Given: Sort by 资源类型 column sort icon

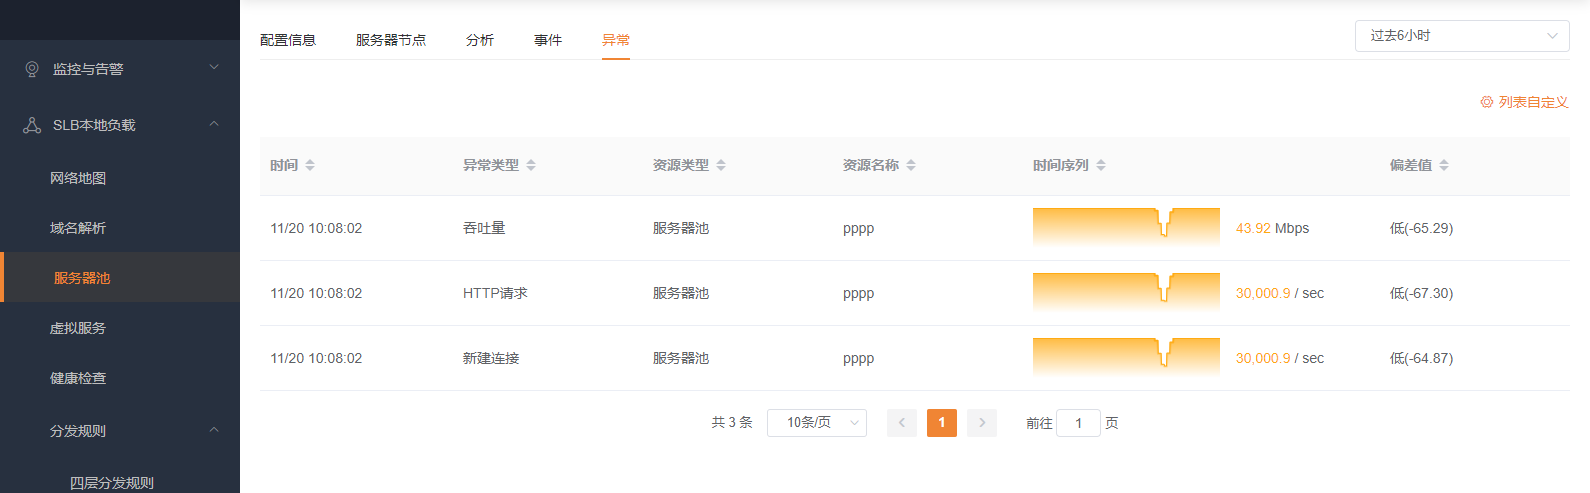Looking at the screenshot, I should [721, 165].
